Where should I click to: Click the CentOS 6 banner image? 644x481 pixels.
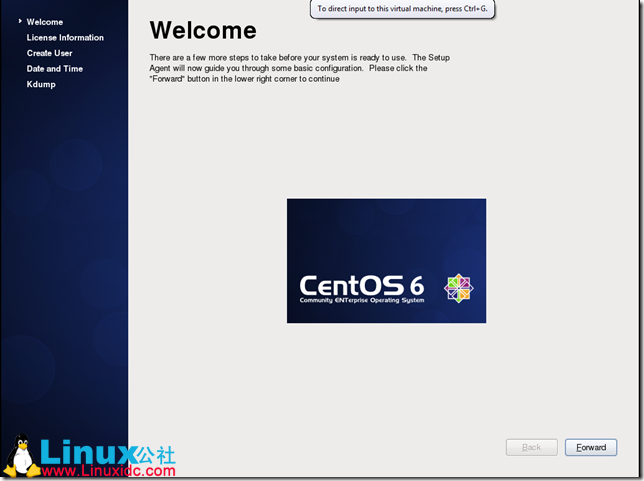point(386,261)
